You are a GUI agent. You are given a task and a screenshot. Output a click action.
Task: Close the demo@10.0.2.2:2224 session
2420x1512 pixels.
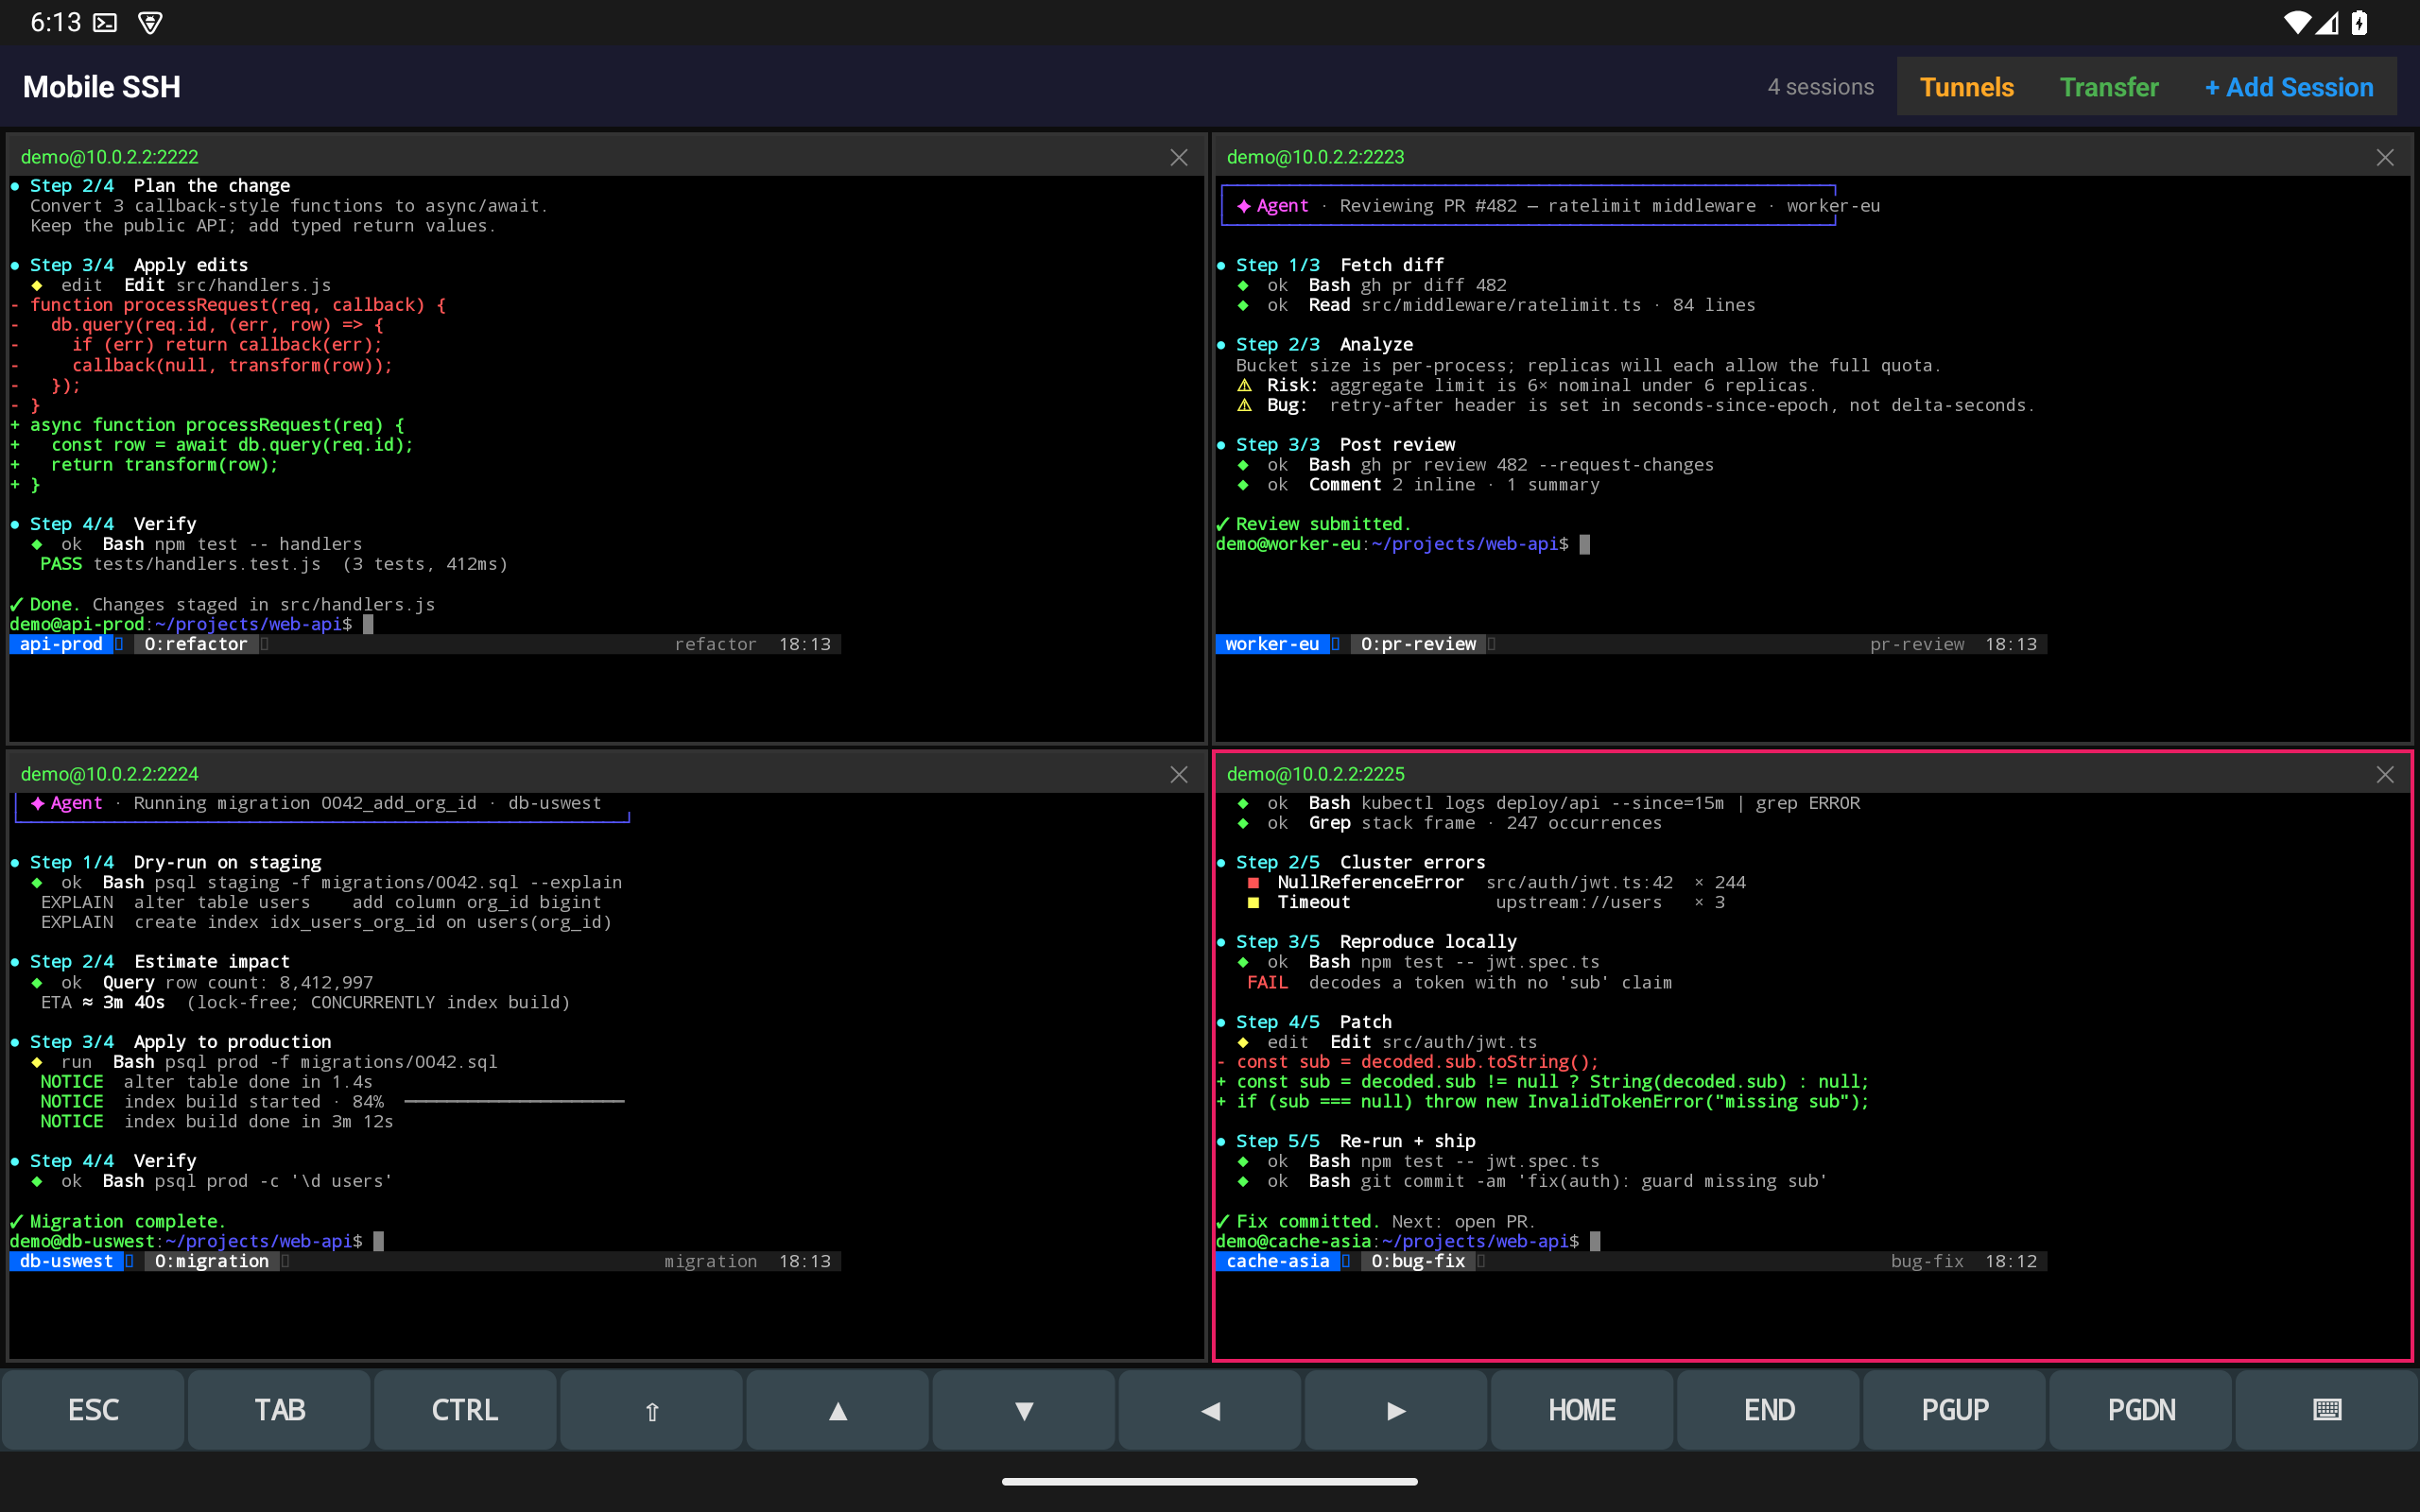pos(1179,774)
